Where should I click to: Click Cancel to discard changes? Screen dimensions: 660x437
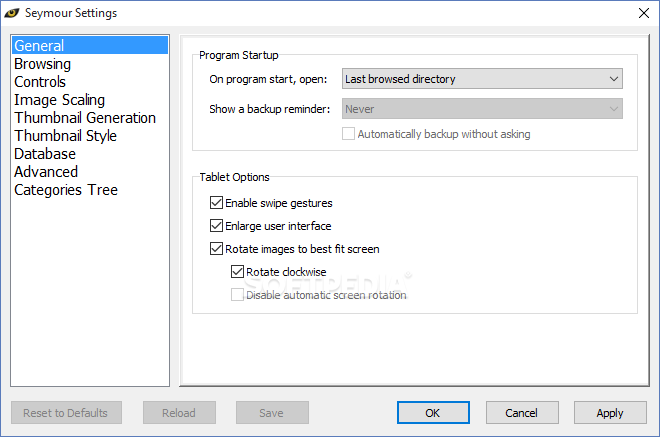pos(522,413)
